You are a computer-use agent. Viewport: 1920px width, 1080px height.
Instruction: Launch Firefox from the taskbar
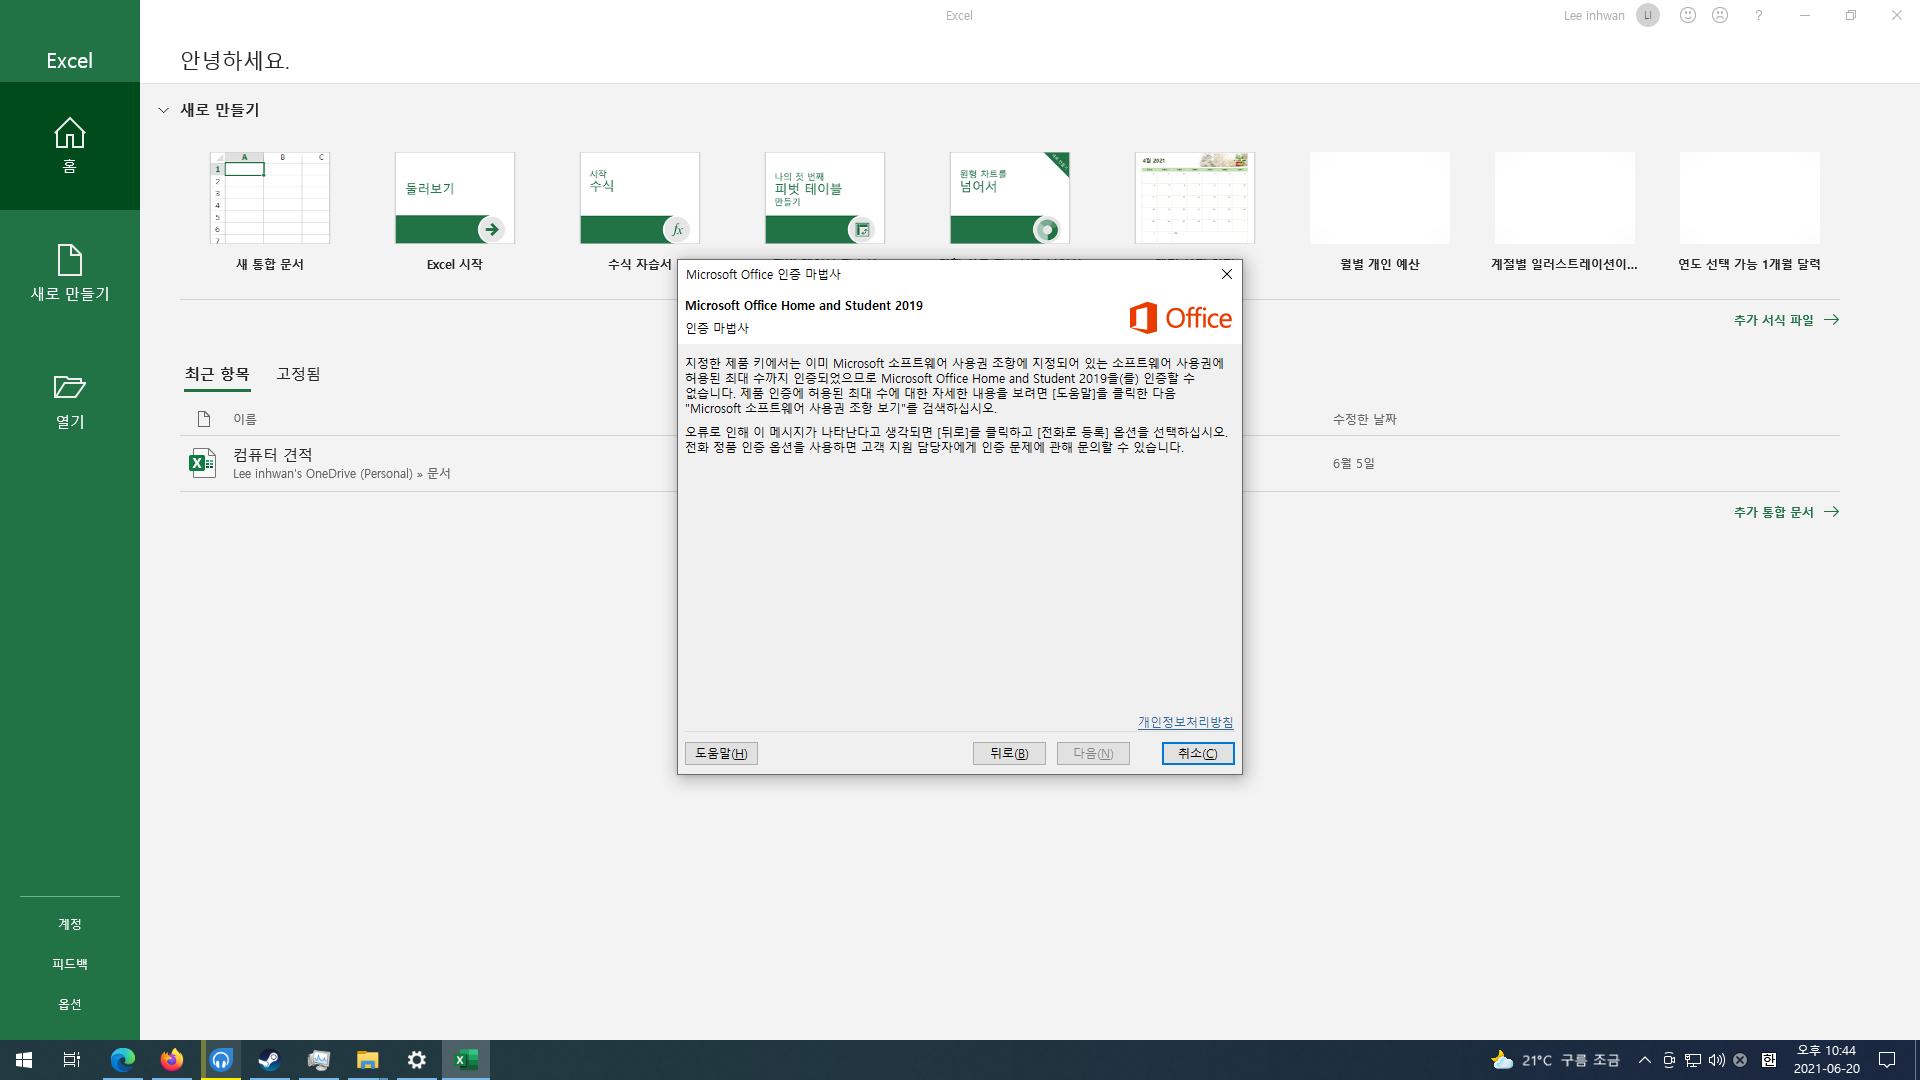172,1060
